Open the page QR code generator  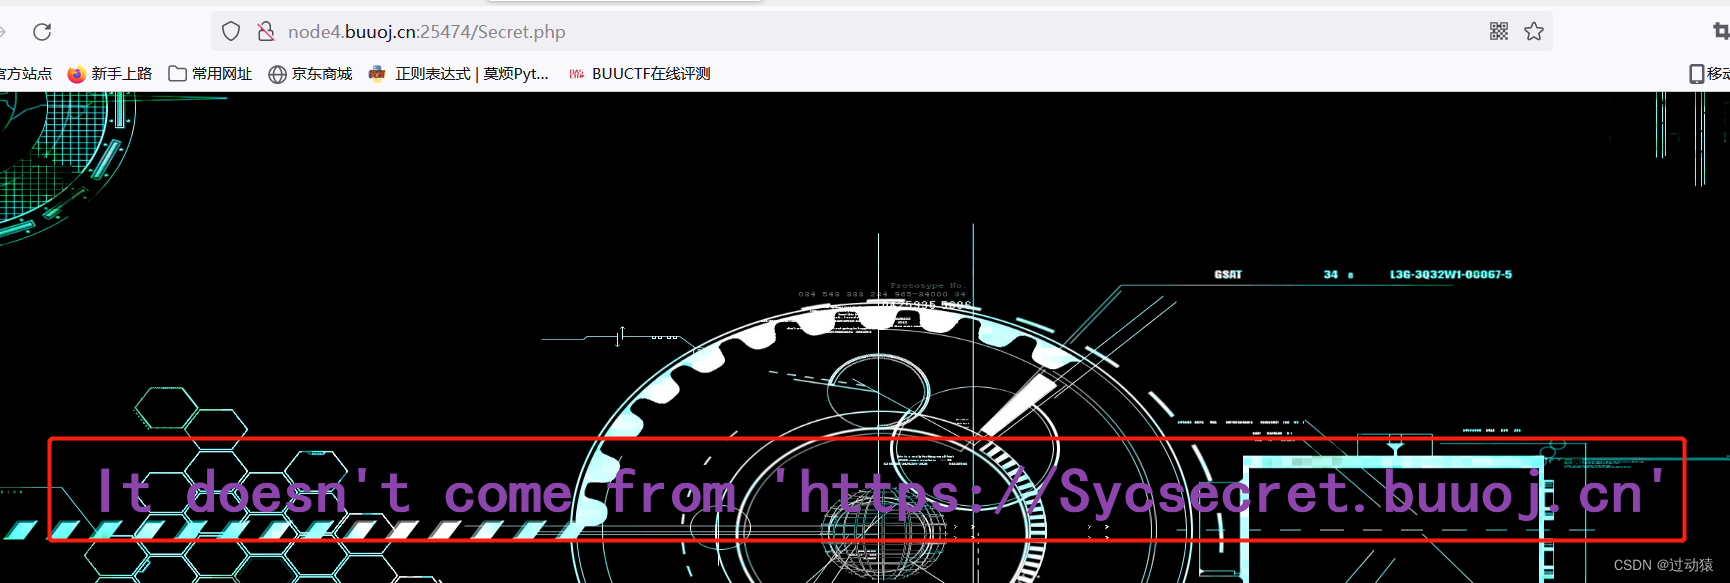tap(1498, 32)
